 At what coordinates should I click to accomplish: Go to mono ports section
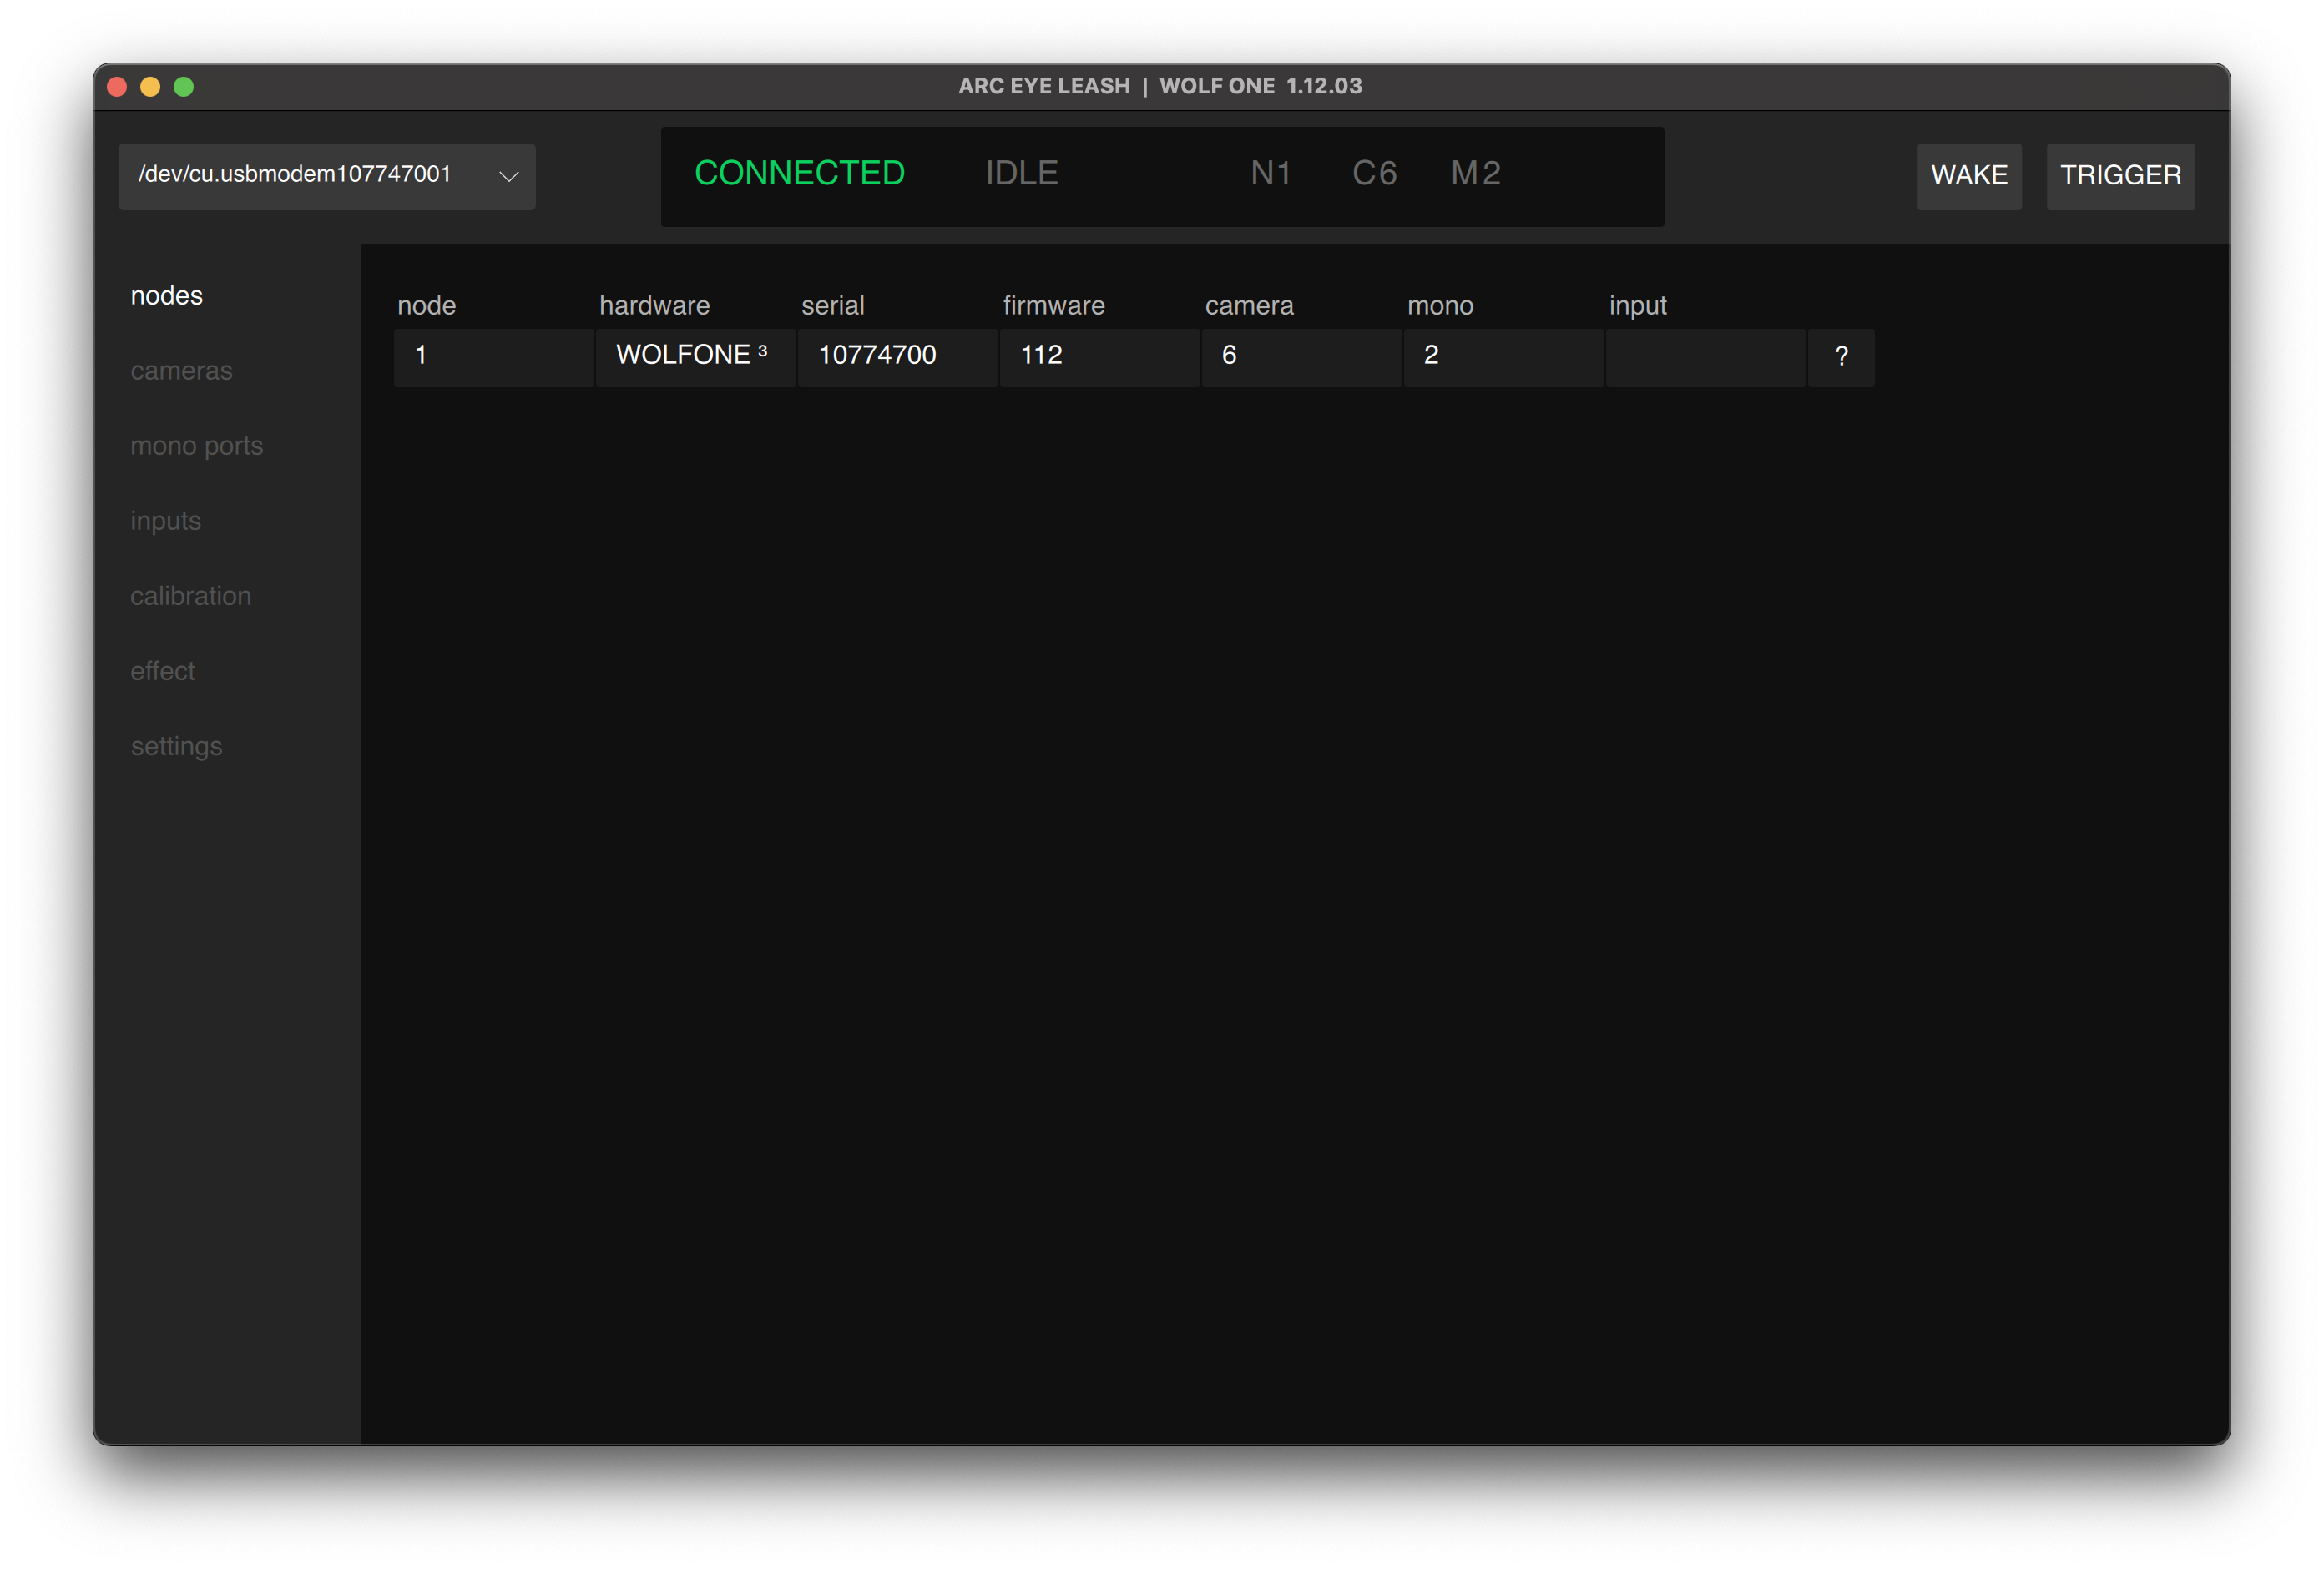point(196,446)
